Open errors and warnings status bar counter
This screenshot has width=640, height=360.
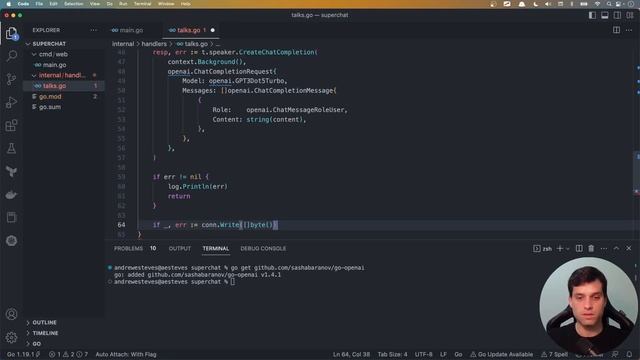[x=68, y=354]
